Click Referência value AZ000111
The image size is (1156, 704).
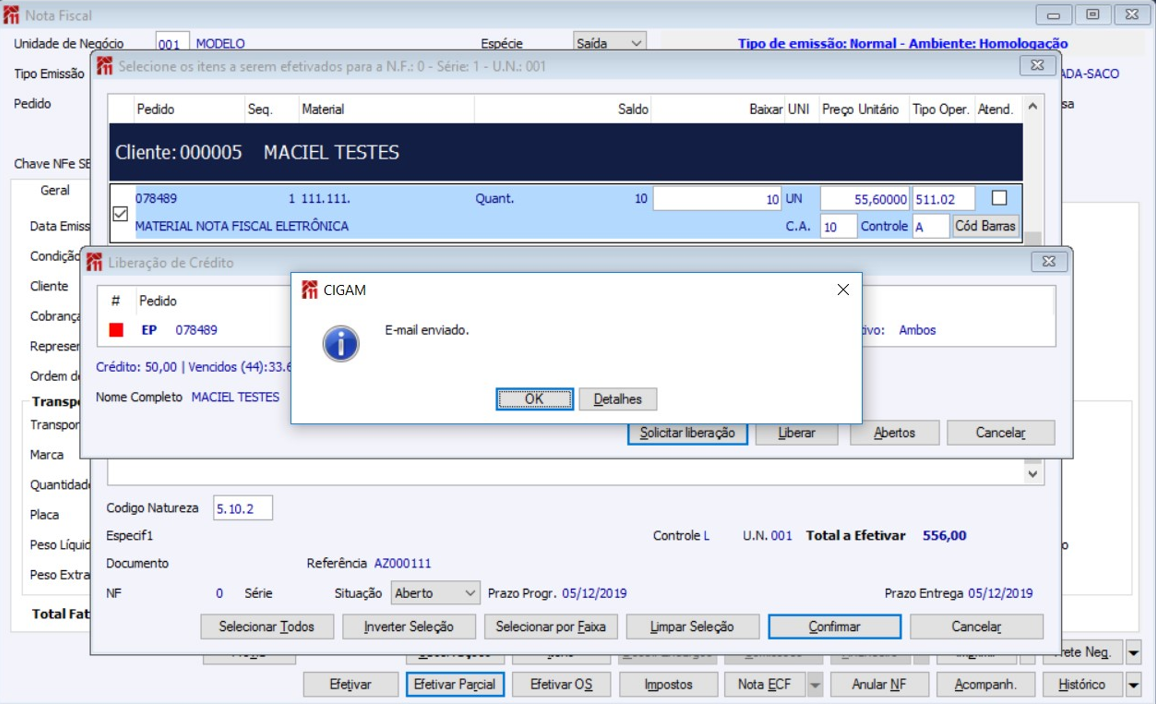[403, 563]
